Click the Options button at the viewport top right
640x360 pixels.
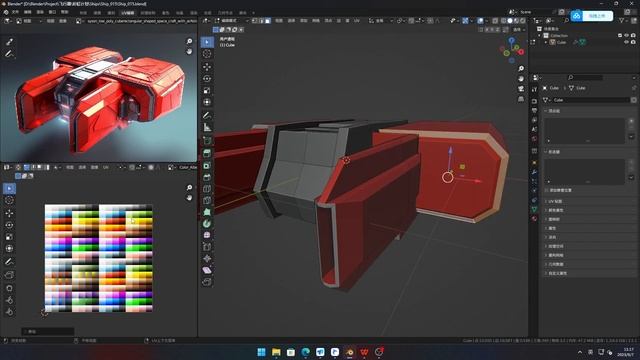coord(518,29)
